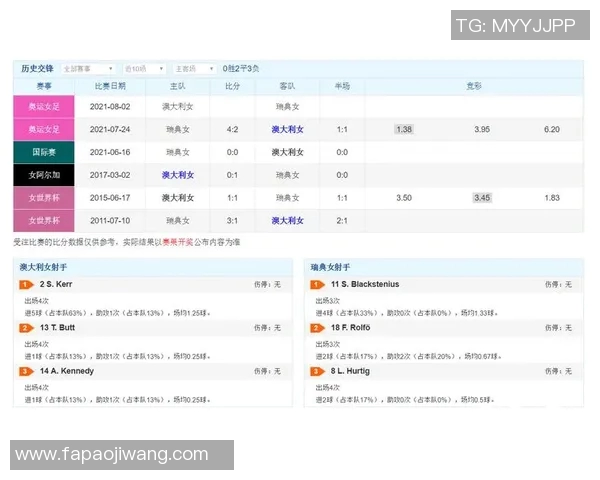Select the teal 国际赛 competition tag
Screen dimensions: 600x480
(x=44, y=152)
